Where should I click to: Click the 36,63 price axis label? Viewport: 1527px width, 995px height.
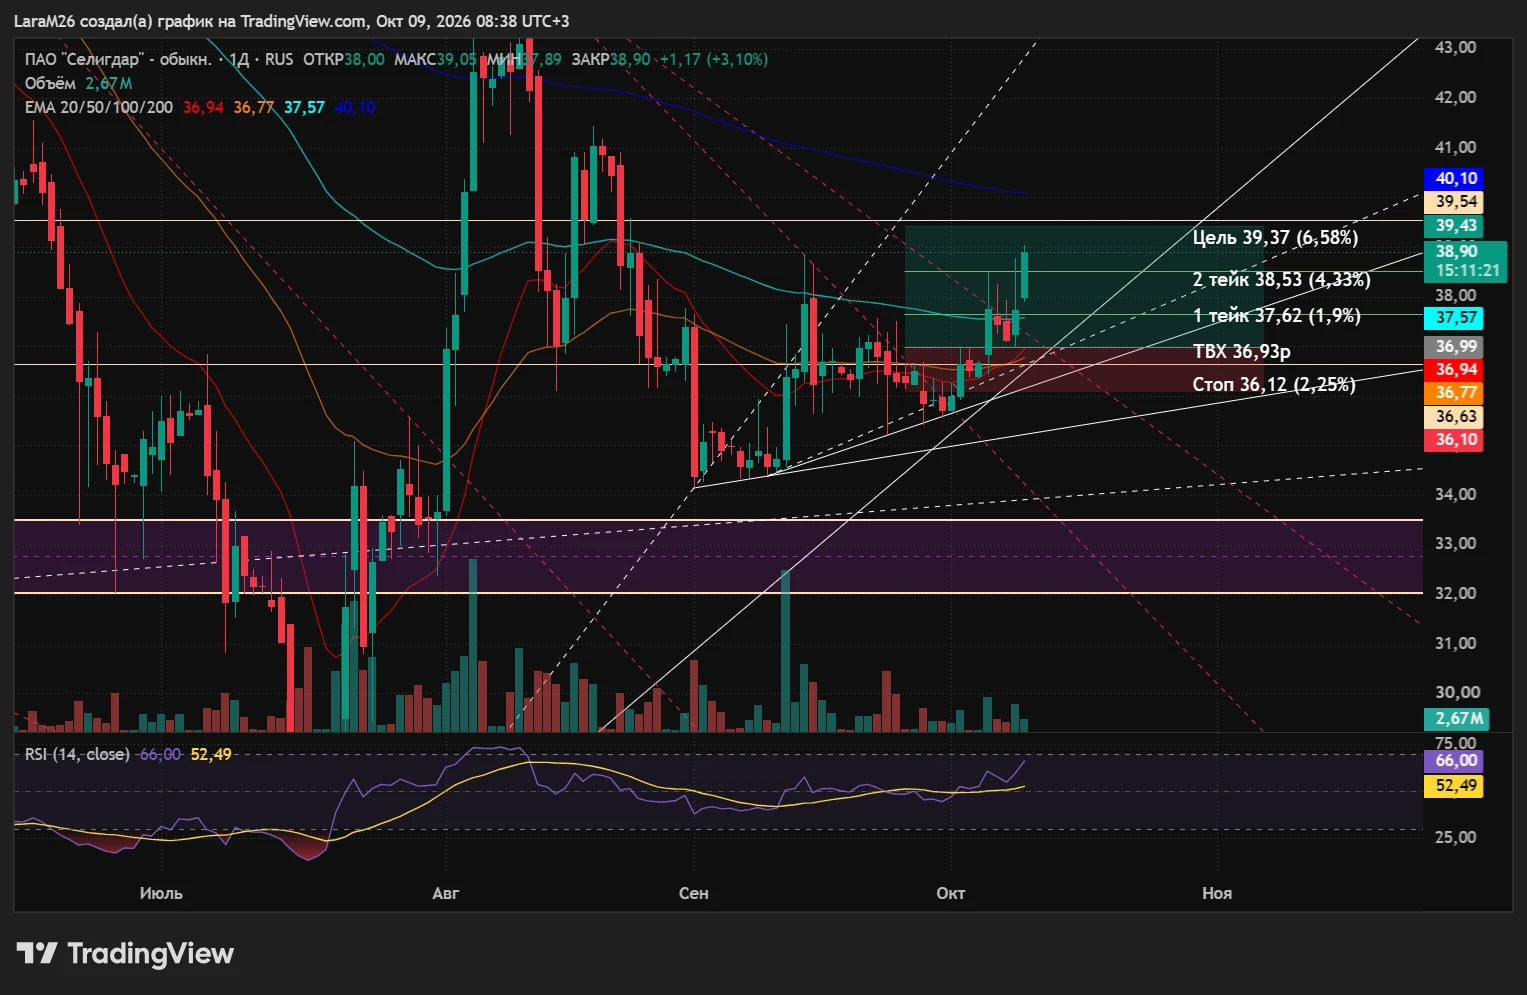pos(1455,417)
